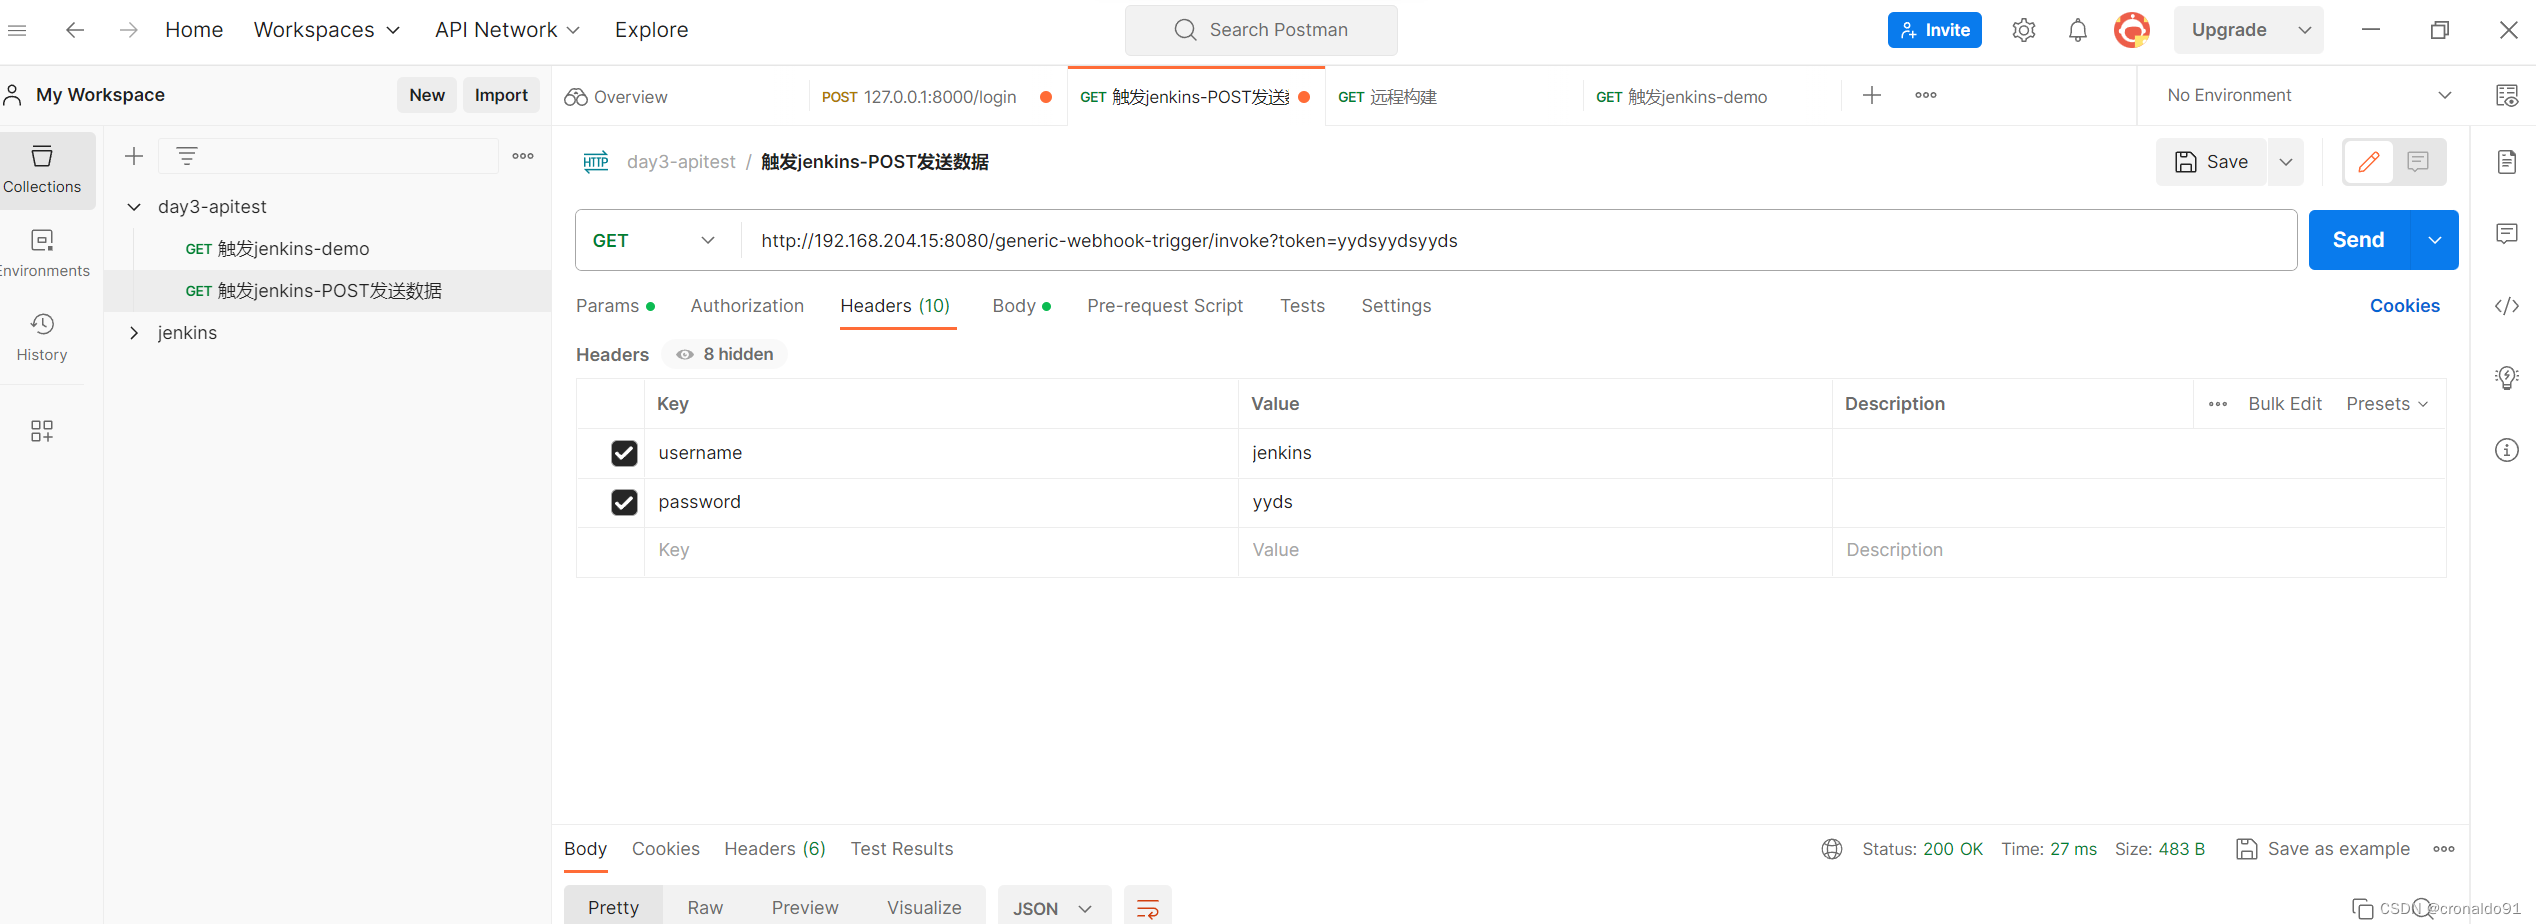Screen dimensions: 2536x924
Task: Open History in the sidebar
Action: click(x=42, y=338)
